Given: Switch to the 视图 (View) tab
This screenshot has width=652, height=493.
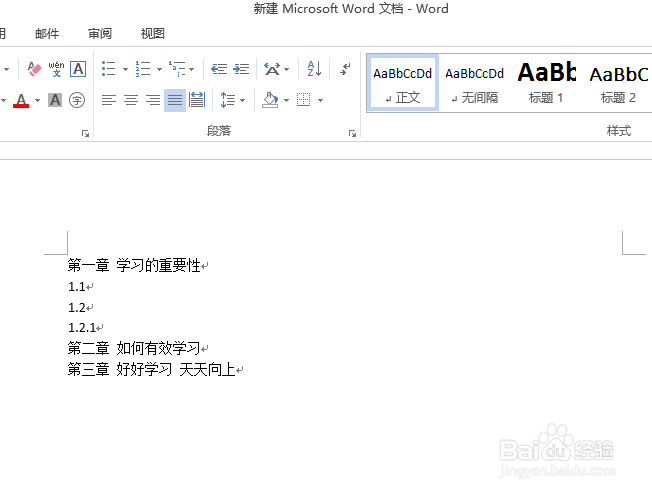Looking at the screenshot, I should coord(153,33).
